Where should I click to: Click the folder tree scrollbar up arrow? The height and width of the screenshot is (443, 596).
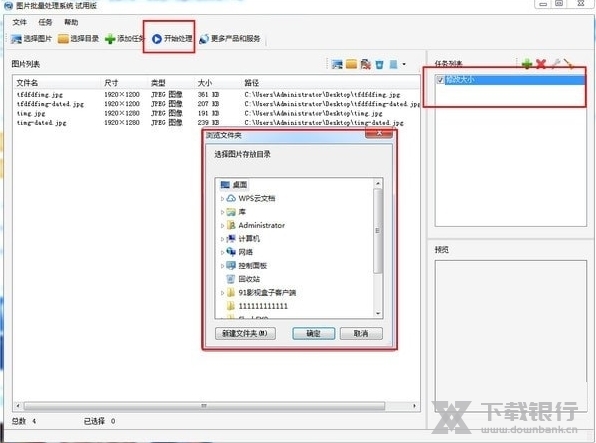[x=378, y=183]
